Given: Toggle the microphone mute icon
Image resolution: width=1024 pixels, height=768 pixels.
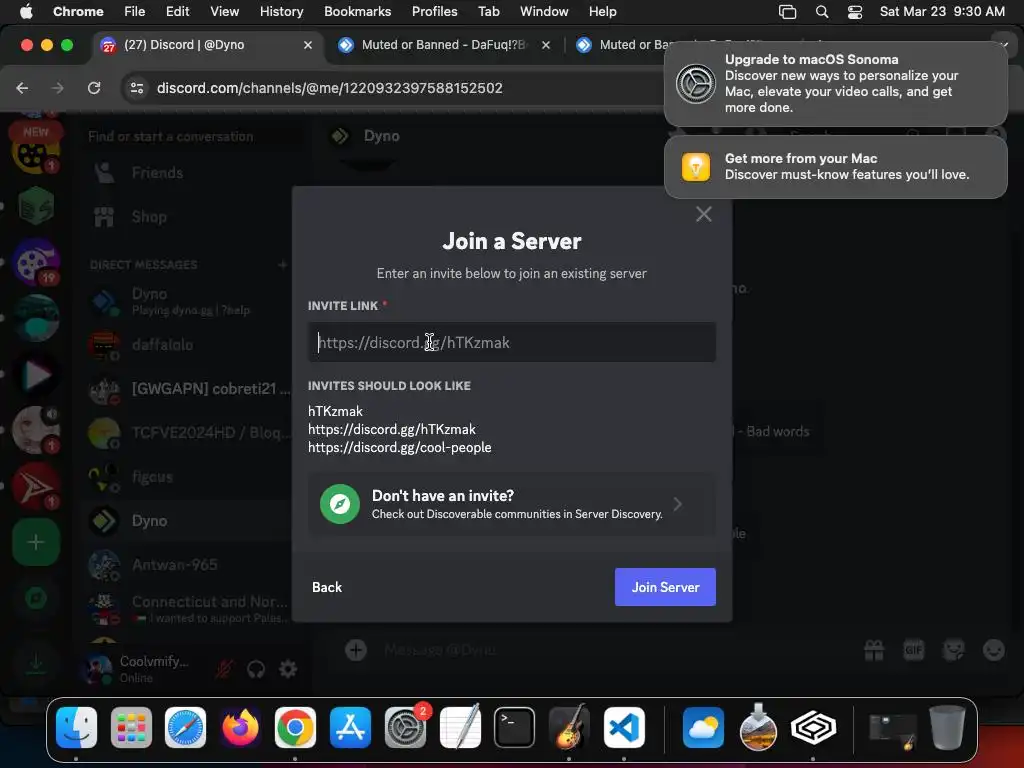Looking at the screenshot, I should point(224,669).
